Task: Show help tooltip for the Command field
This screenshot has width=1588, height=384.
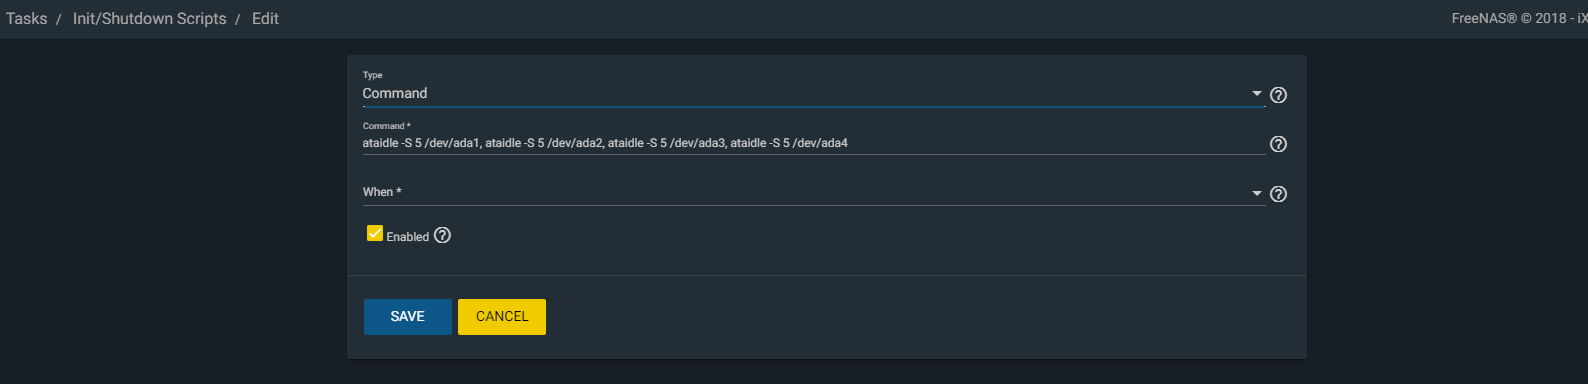Action: click(1278, 144)
